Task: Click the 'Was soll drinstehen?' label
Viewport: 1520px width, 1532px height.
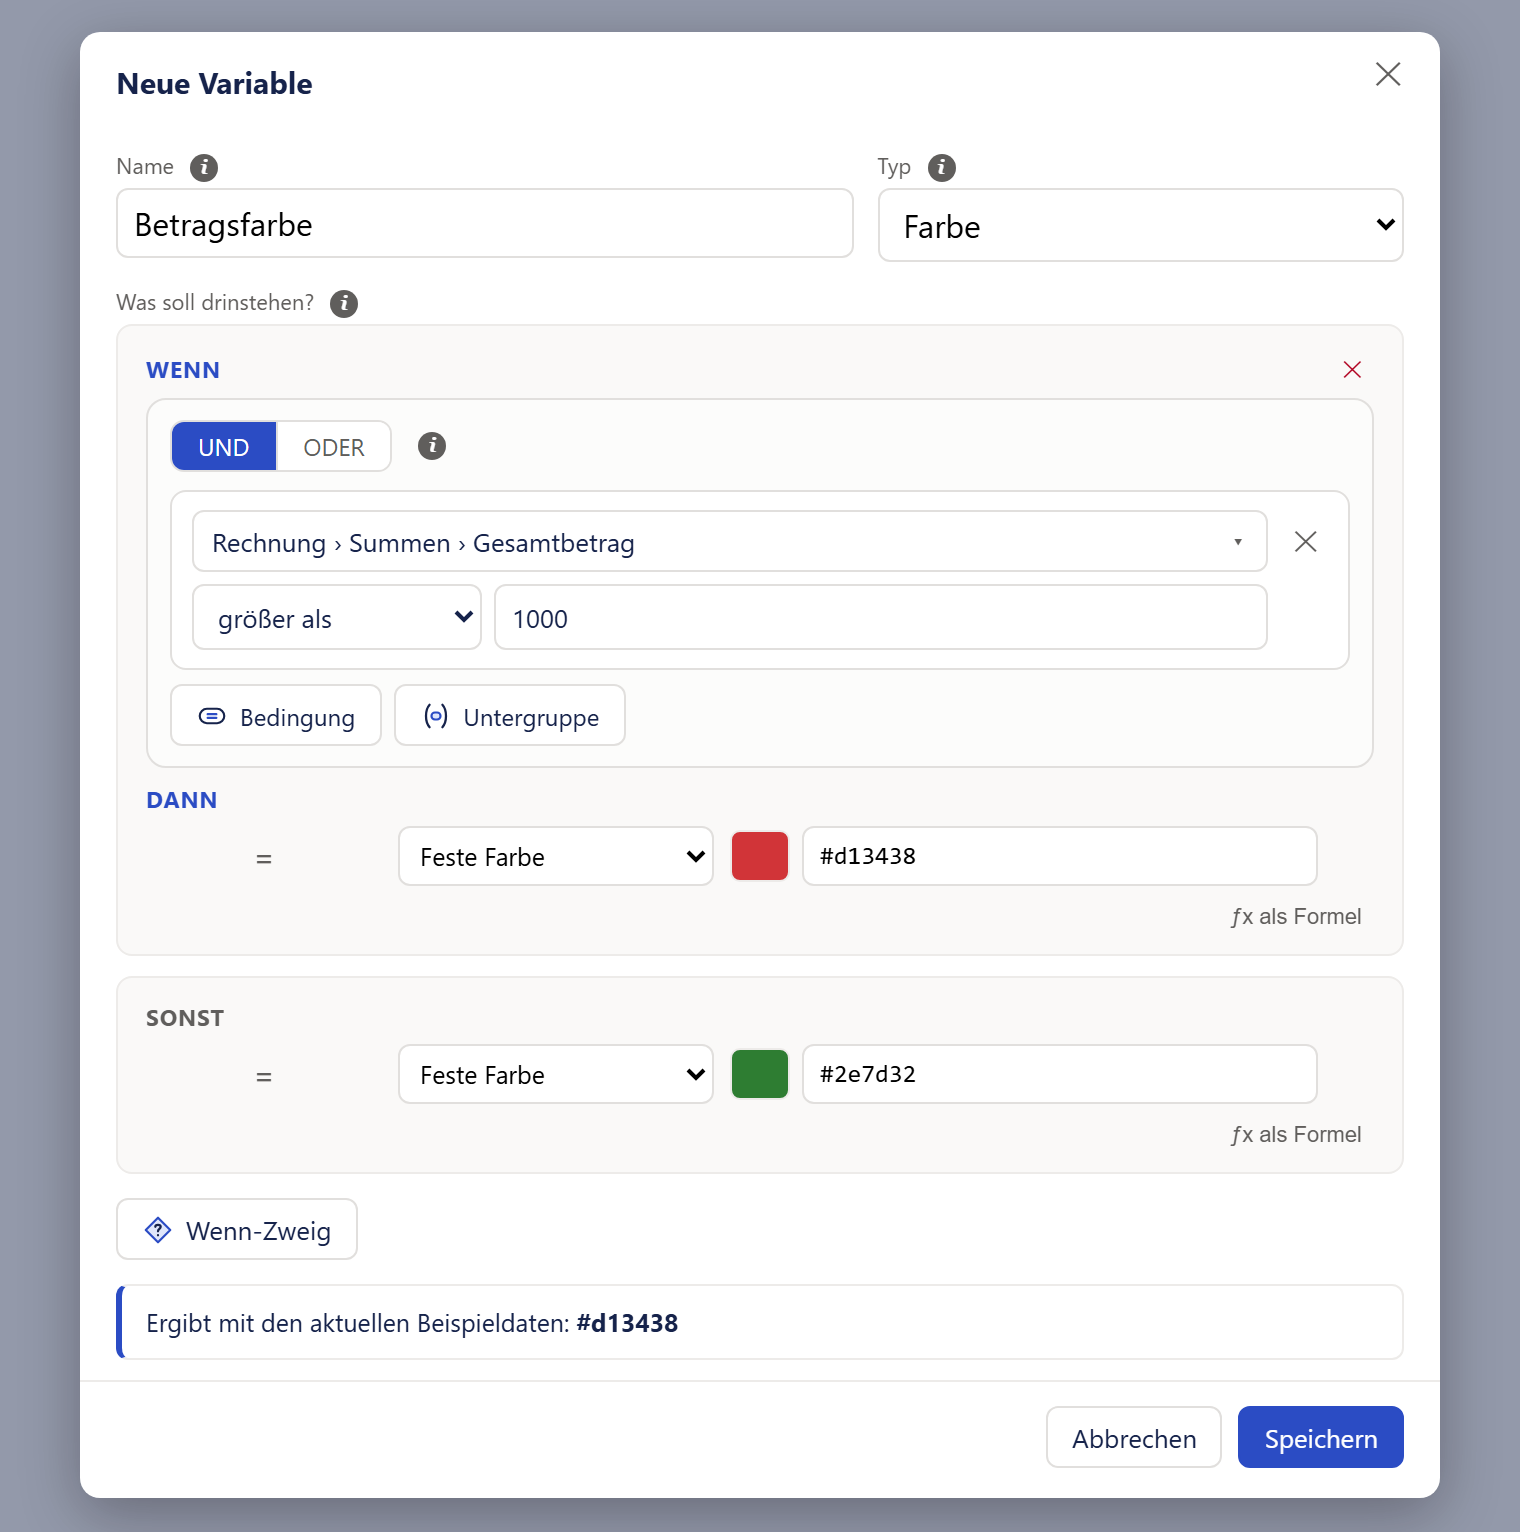Action: point(215,303)
